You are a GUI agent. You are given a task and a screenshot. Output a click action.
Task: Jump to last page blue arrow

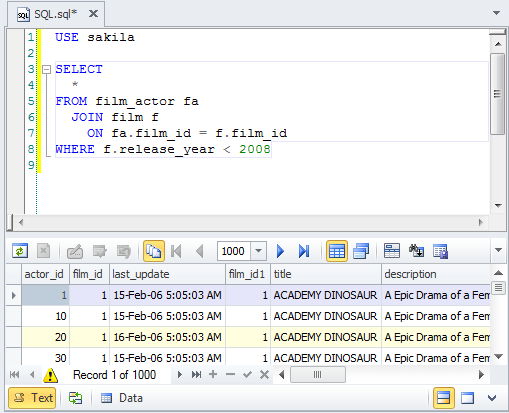coord(304,251)
